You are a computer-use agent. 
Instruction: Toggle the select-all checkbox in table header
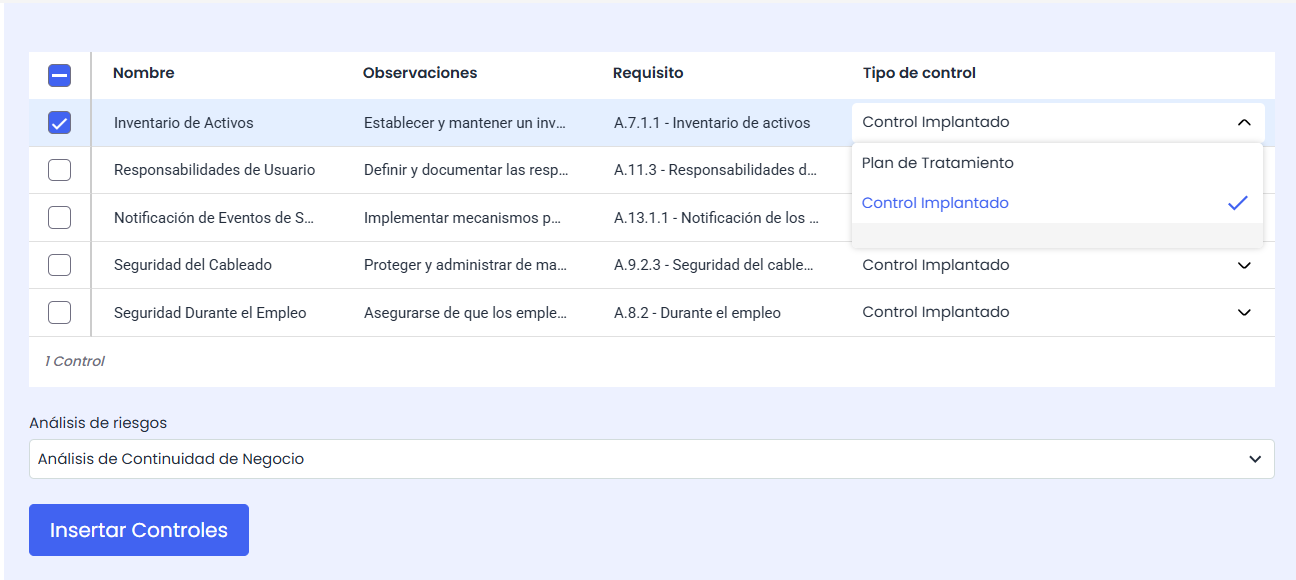coord(60,75)
